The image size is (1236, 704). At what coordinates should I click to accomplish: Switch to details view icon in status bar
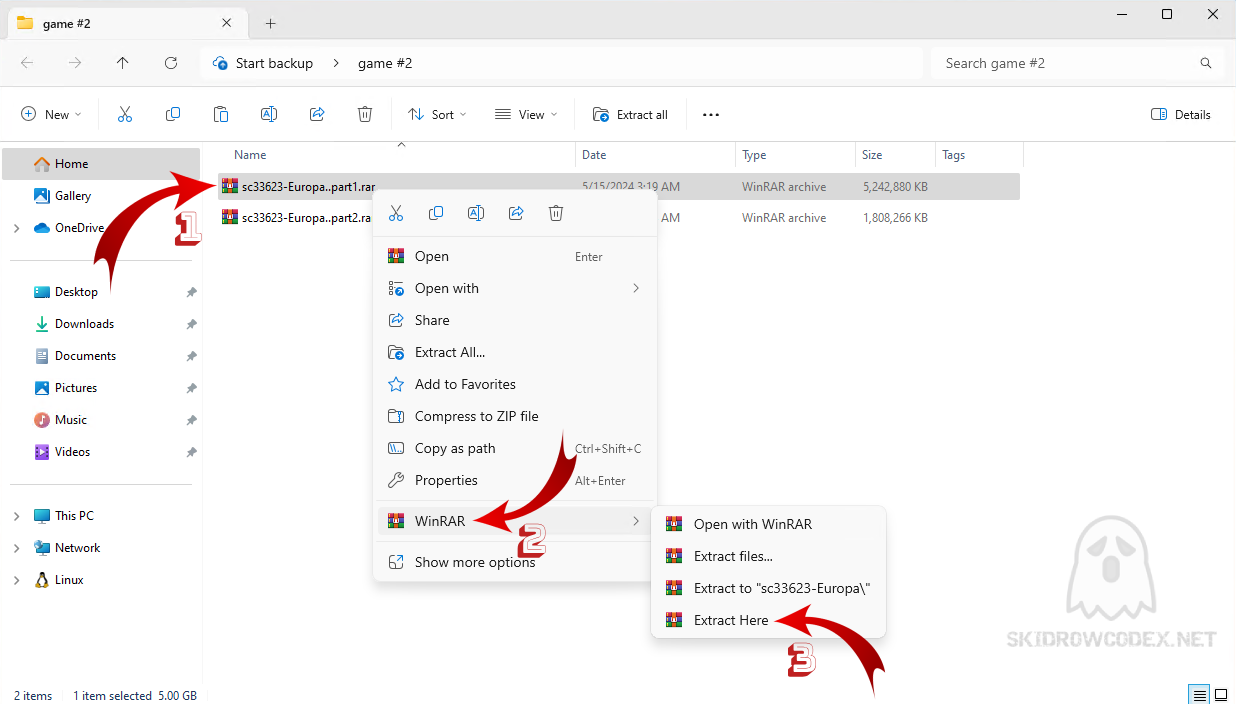click(1198, 695)
